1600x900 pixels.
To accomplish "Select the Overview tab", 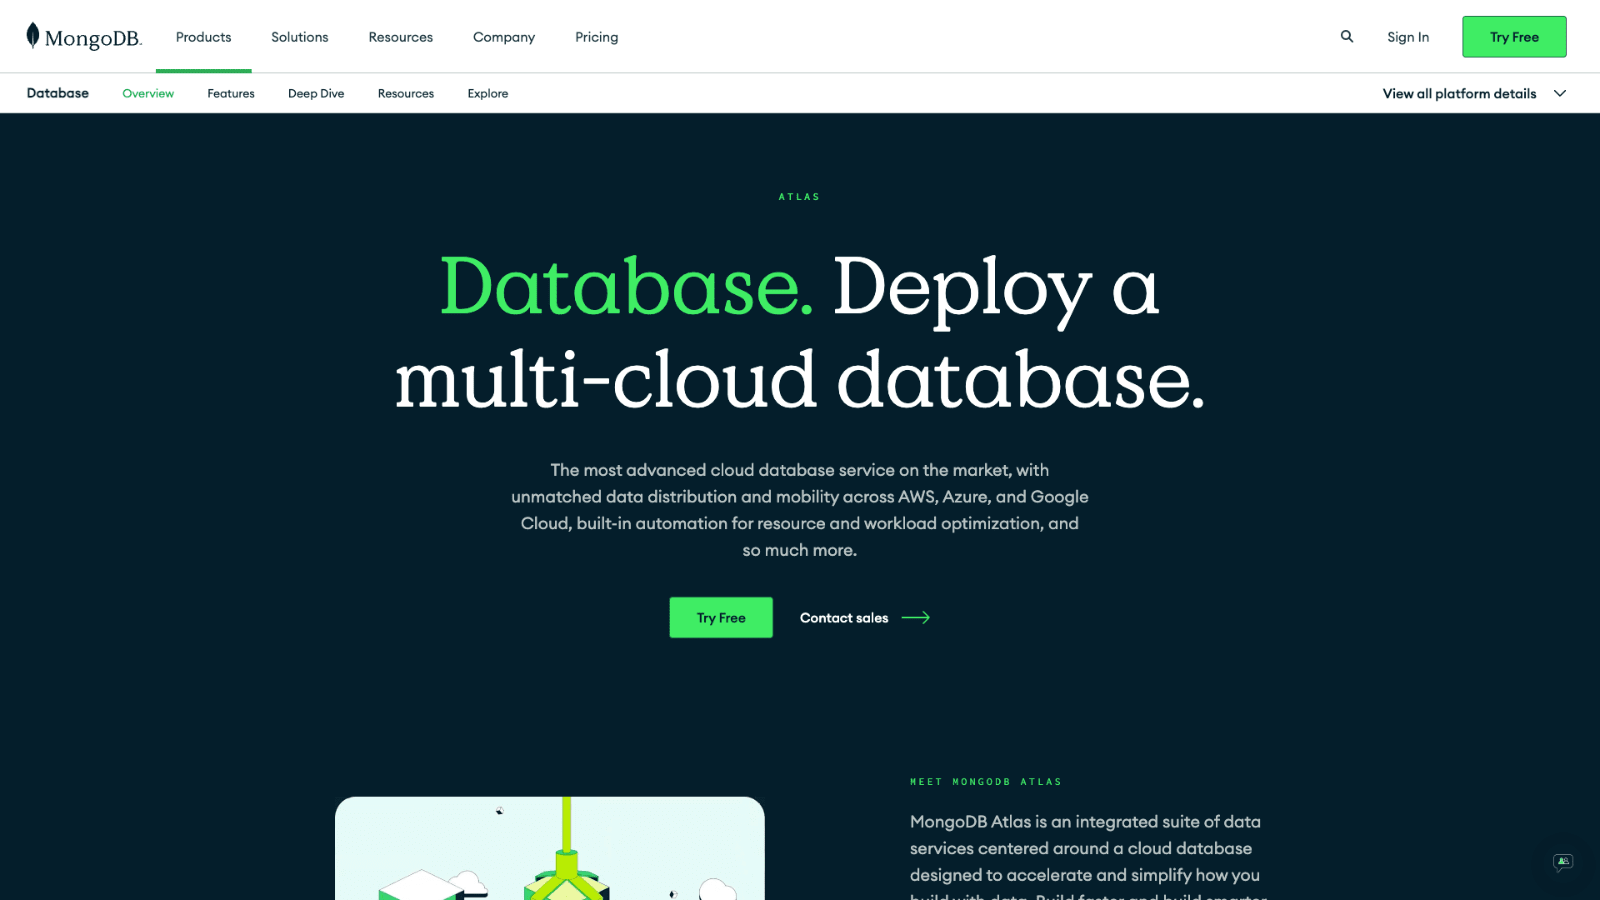I will click(148, 93).
